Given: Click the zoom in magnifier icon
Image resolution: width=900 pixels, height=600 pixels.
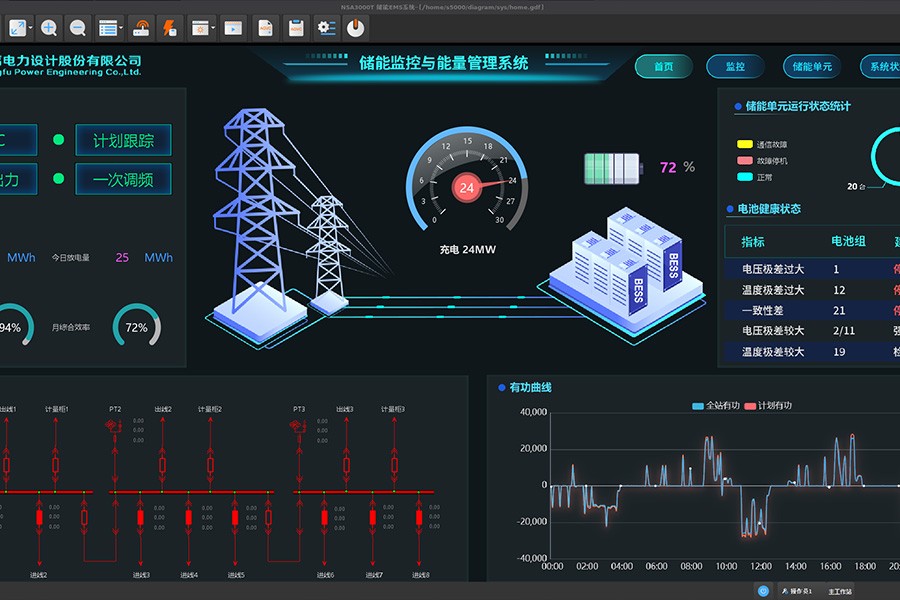Looking at the screenshot, I should point(49,27).
